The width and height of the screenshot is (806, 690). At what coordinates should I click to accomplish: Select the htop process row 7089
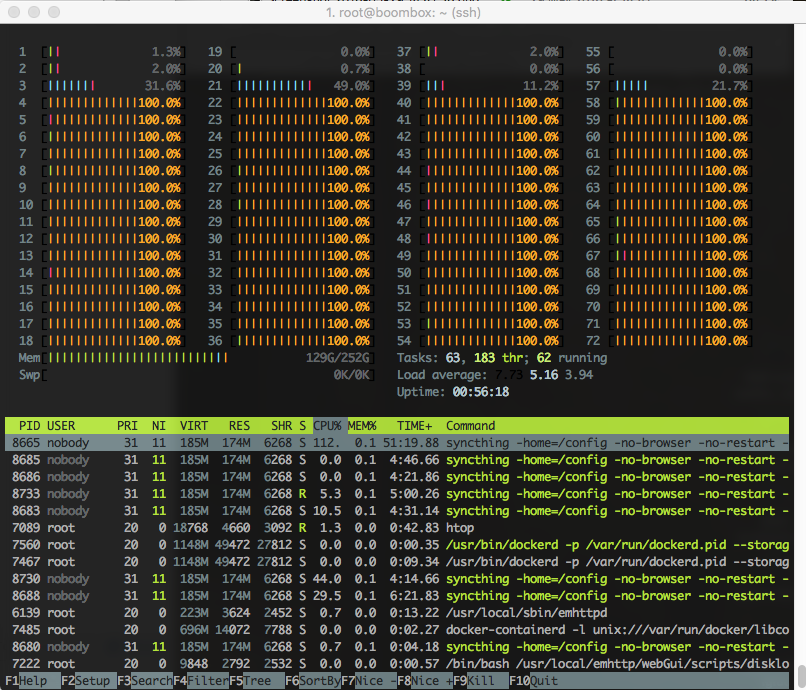(x=397, y=528)
